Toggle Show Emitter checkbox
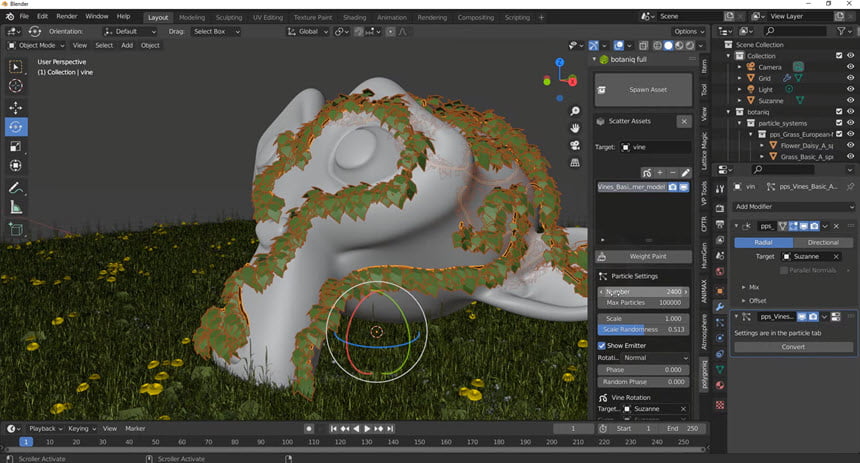This screenshot has height=463, width=860. [x=602, y=346]
